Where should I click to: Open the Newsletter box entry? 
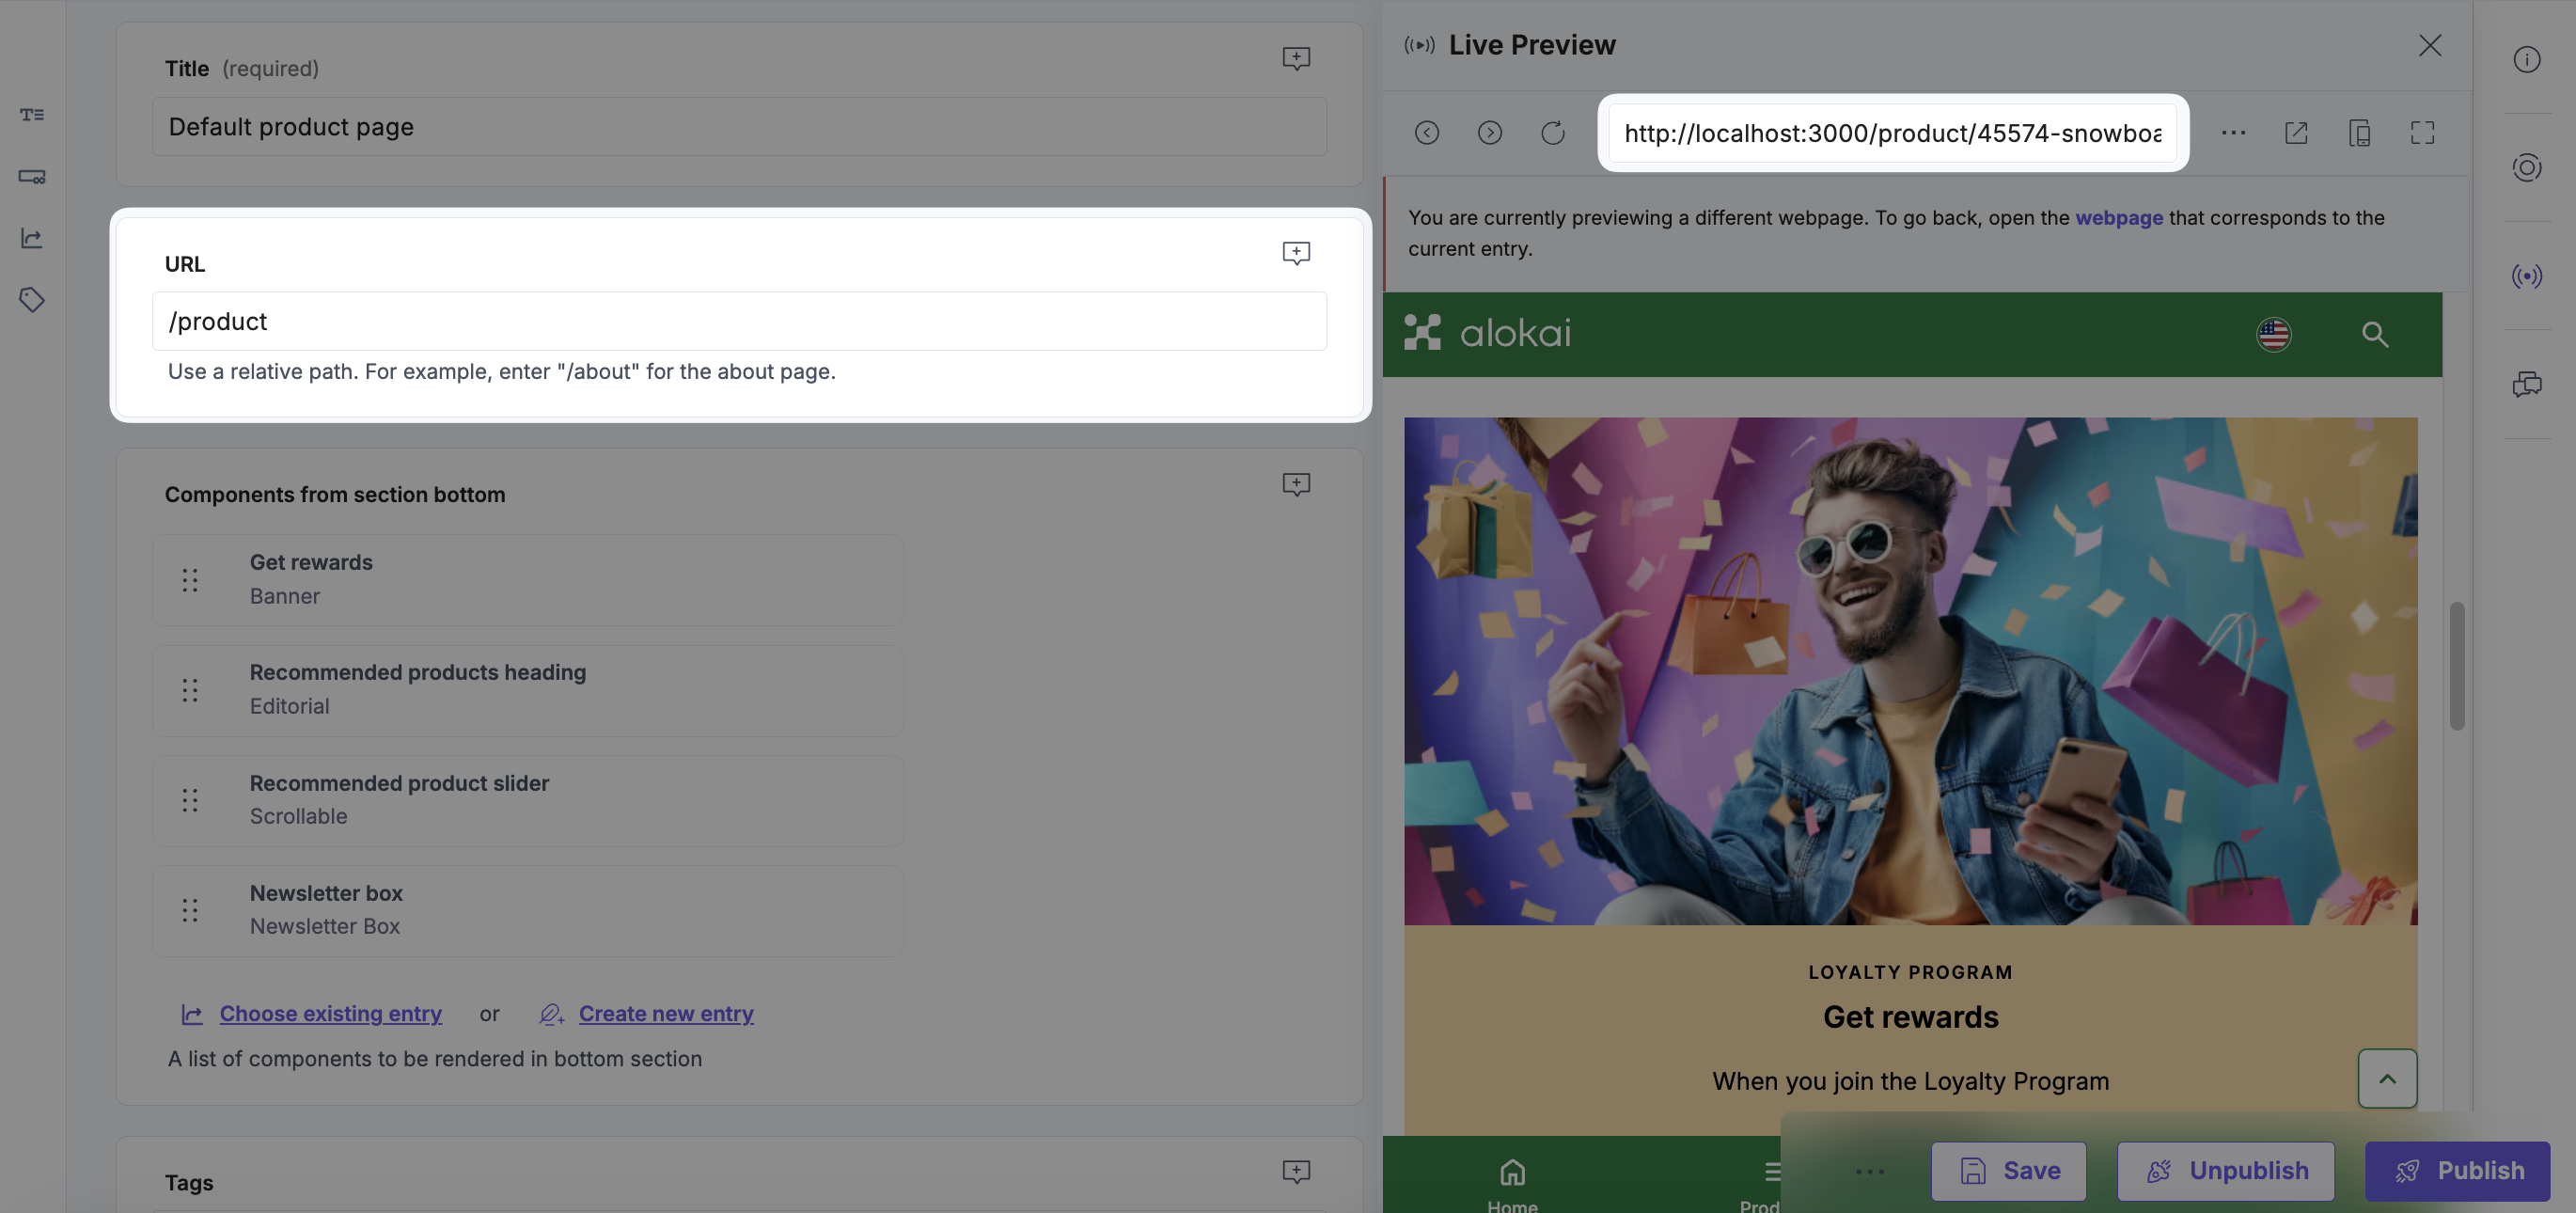pos(528,910)
